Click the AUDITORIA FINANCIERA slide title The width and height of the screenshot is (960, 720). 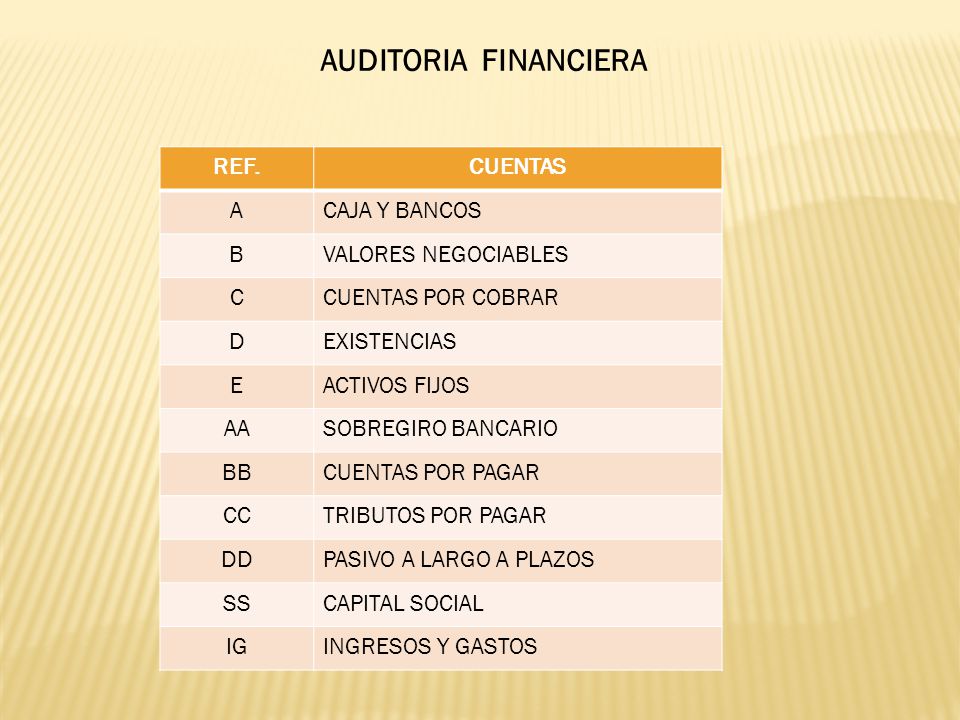[x=484, y=61]
